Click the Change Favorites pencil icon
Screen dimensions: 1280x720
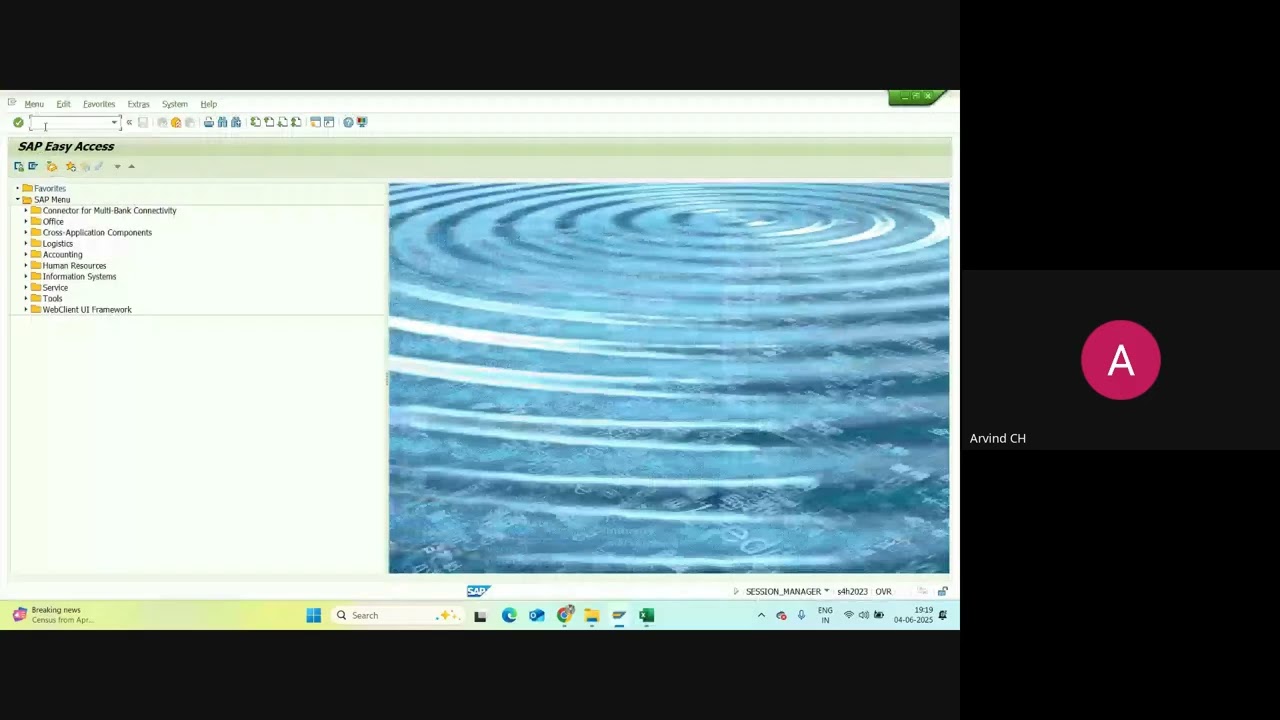point(98,166)
